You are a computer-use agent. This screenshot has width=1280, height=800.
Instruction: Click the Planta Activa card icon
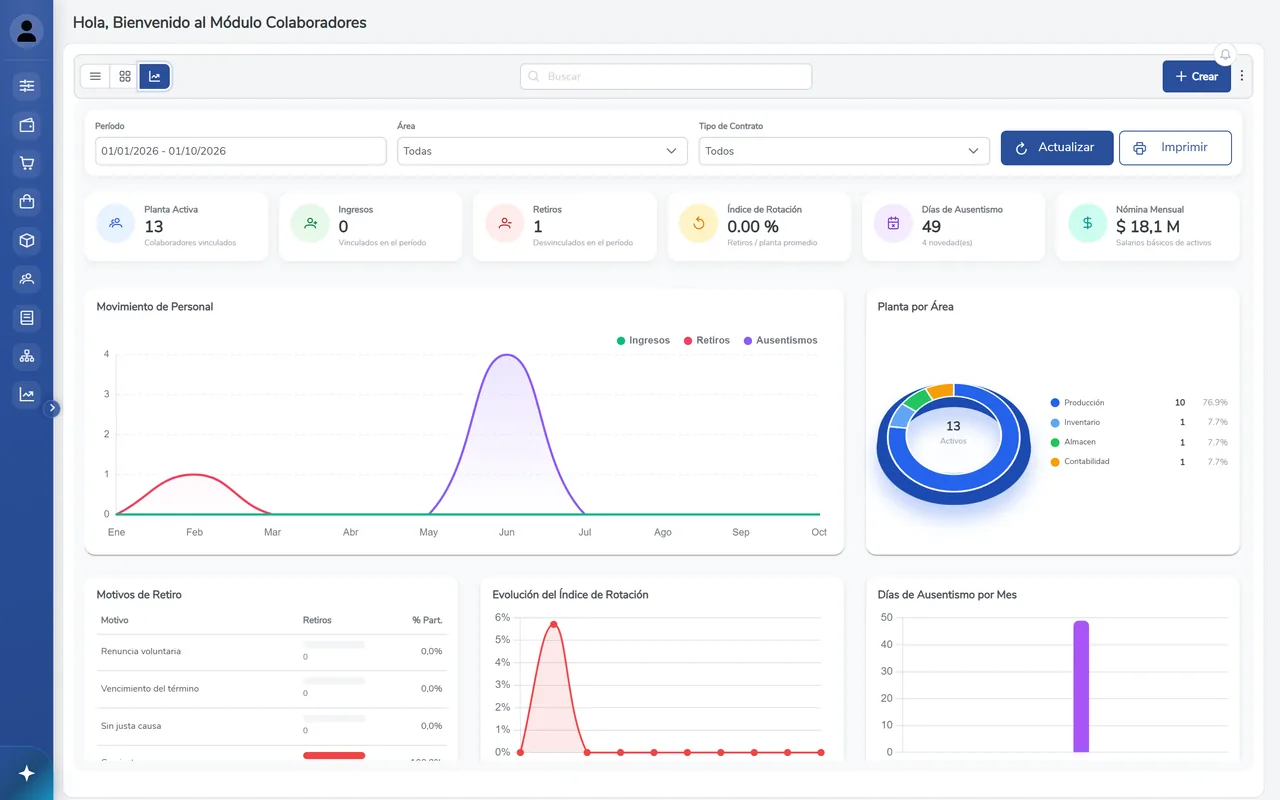(x=116, y=223)
